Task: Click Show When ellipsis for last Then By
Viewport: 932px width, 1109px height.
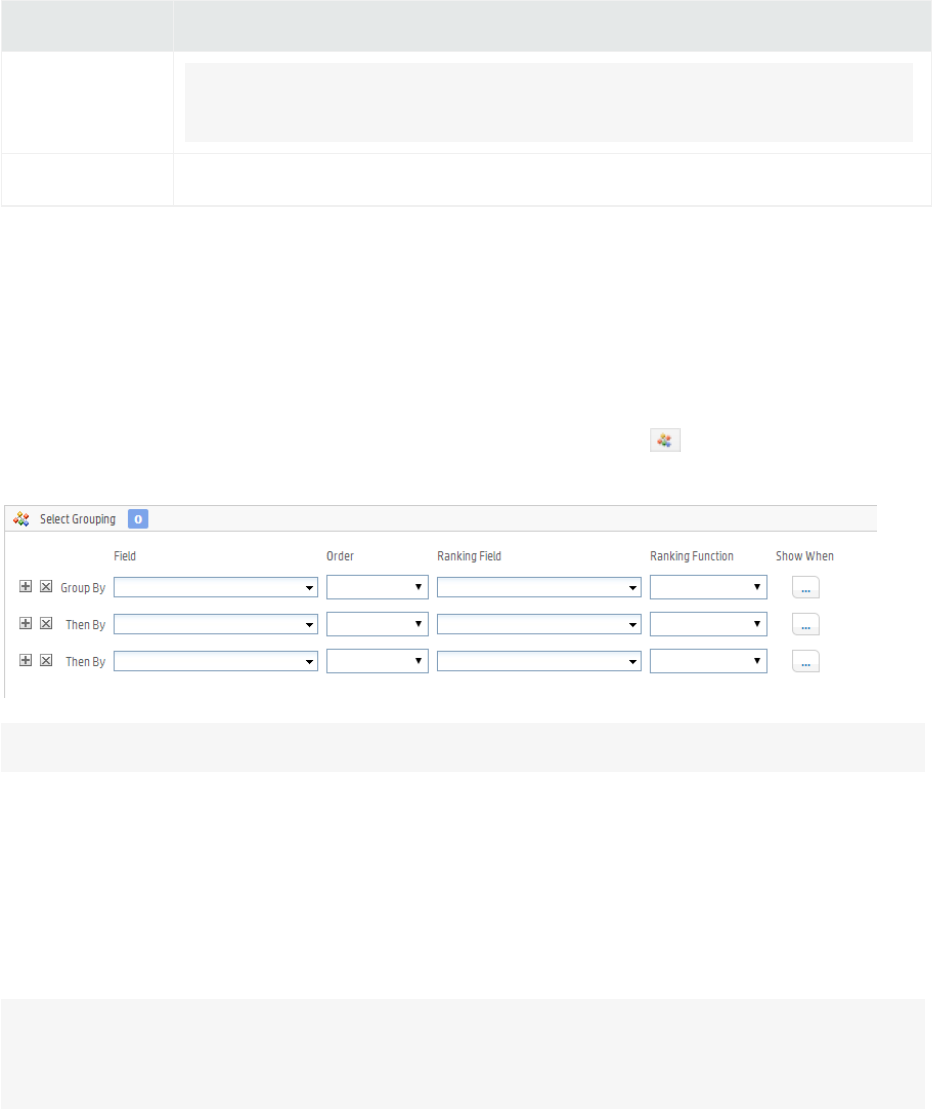Action: [806, 662]
